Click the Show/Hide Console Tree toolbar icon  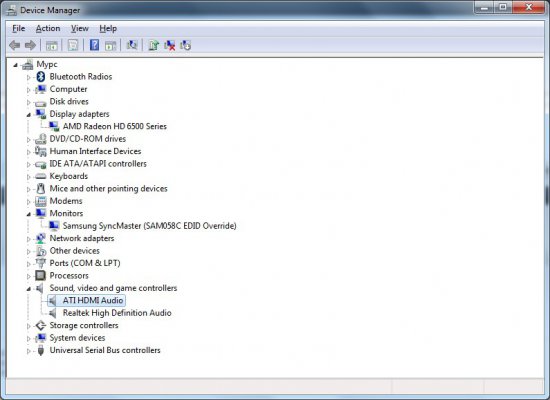(52, 45)
